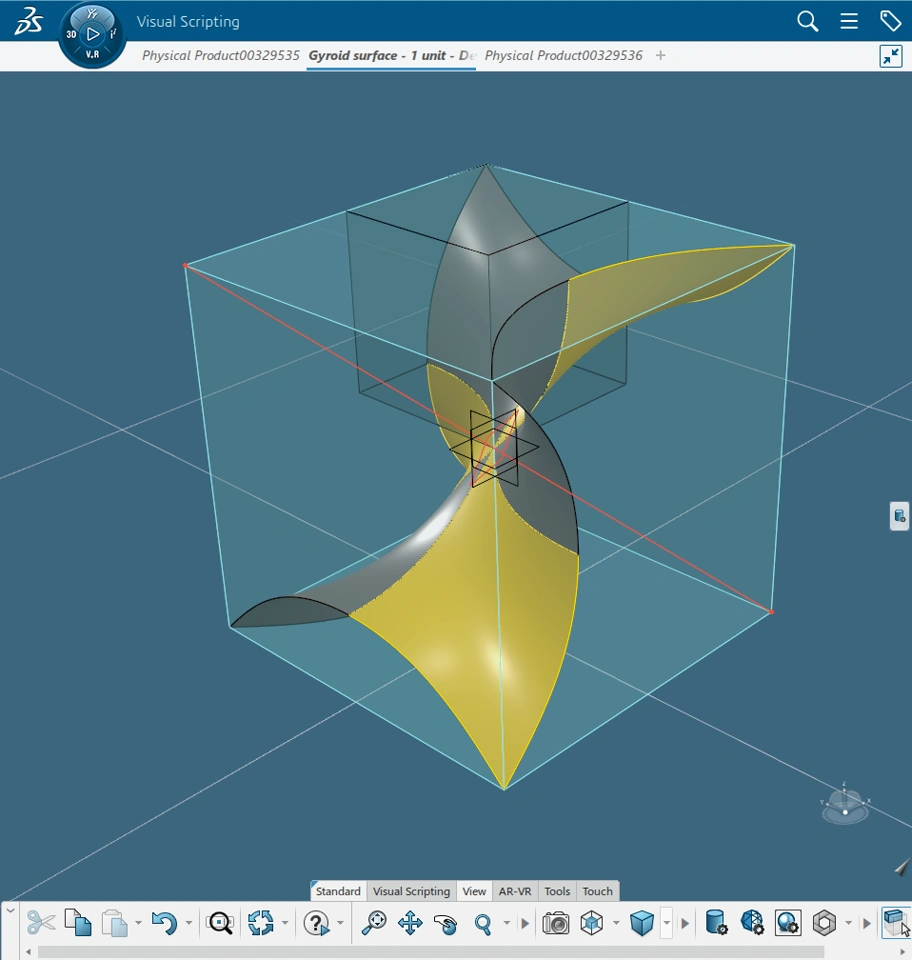Expand paste options dropdown arrow
This screenshot has width=912, height=960.
138,923
